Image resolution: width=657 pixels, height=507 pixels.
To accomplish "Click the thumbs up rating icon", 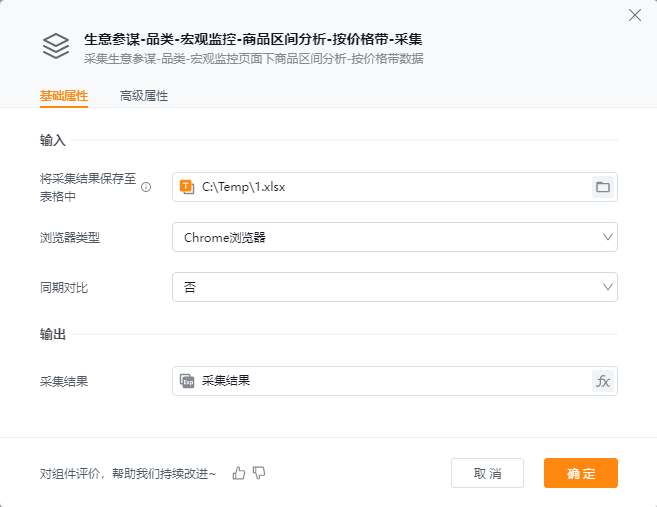I will (x=238, y=473).
